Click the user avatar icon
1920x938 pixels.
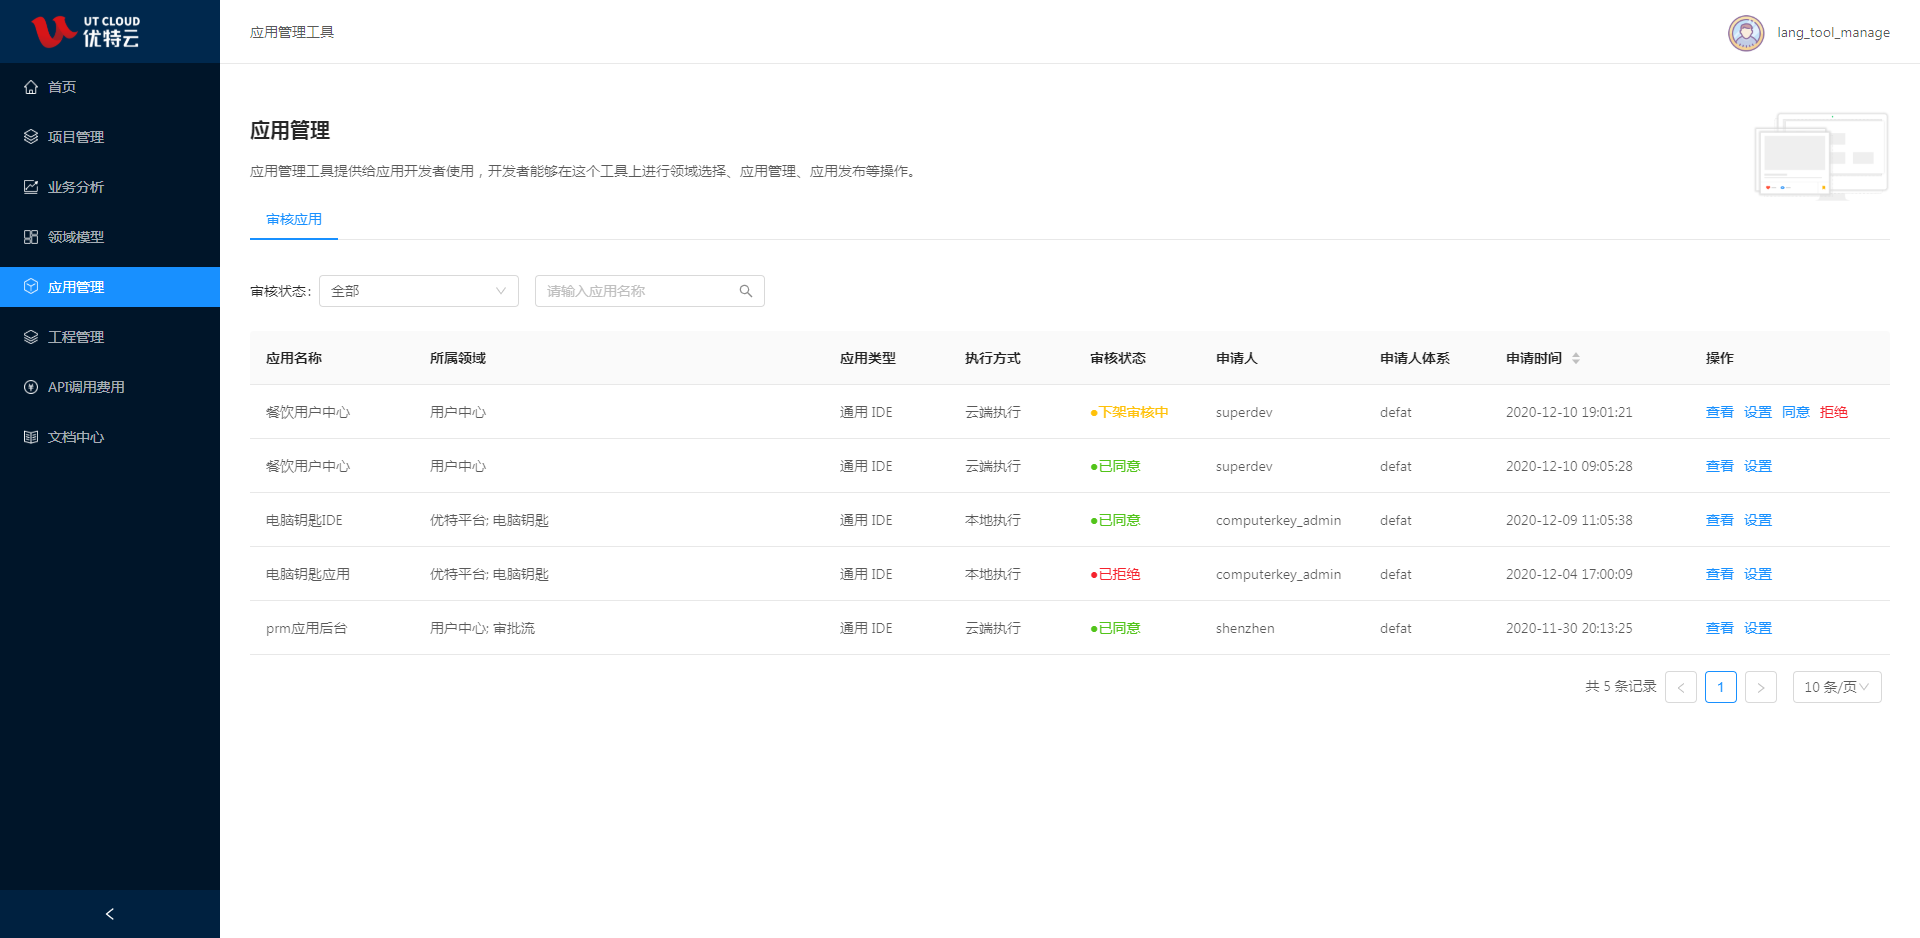click(x=1746, y=33)
